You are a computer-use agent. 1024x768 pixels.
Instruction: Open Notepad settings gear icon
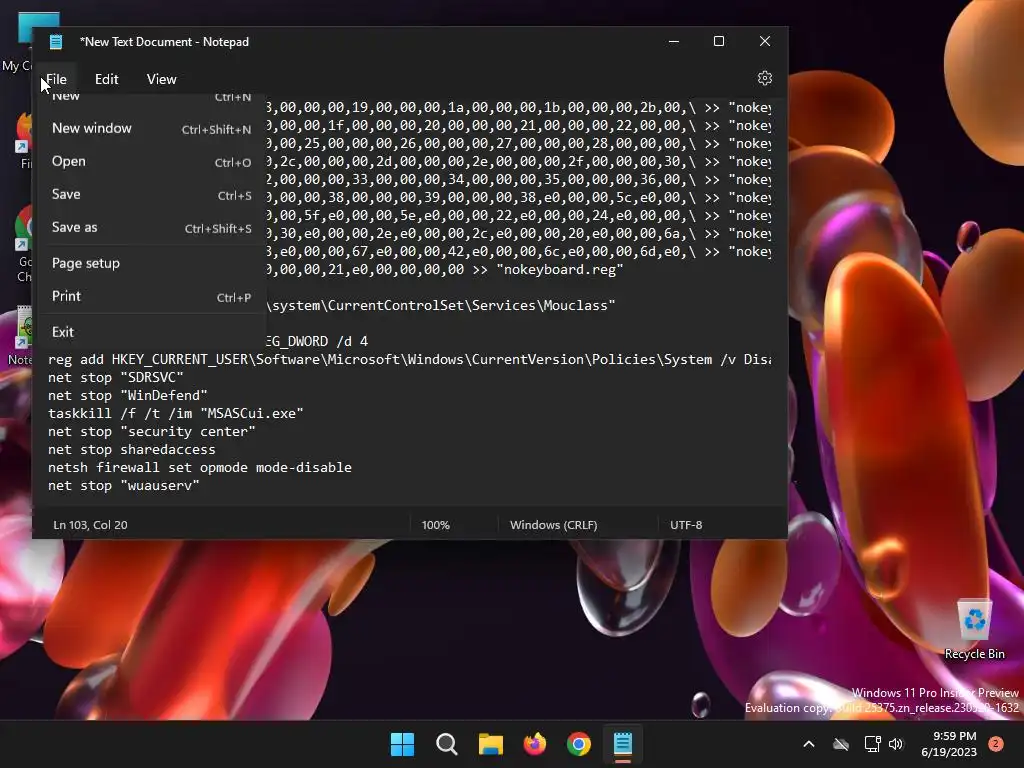764,78
